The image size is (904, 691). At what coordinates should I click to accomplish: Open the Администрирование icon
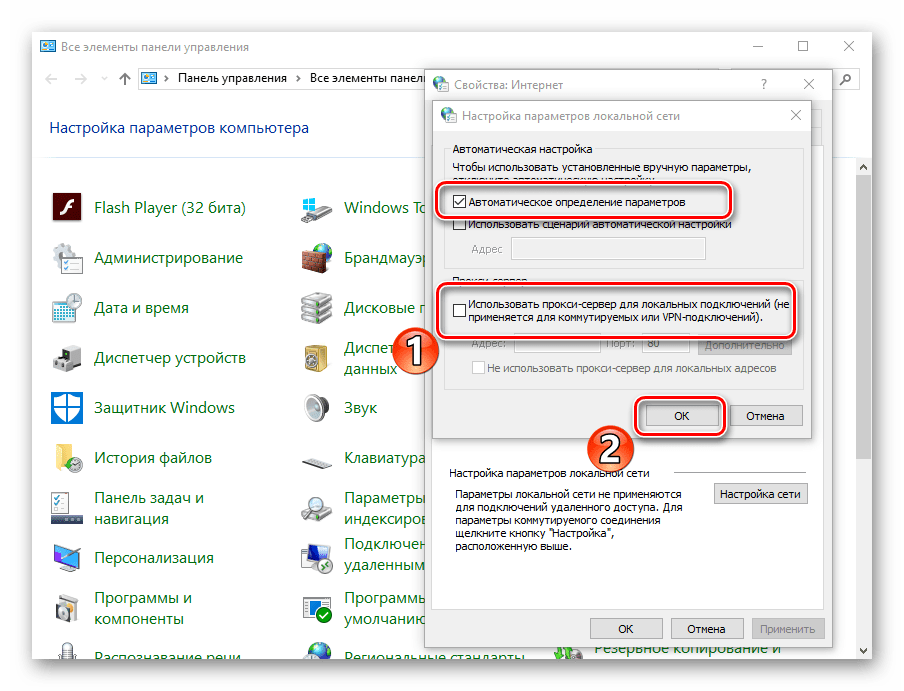(x=67, y=258)
